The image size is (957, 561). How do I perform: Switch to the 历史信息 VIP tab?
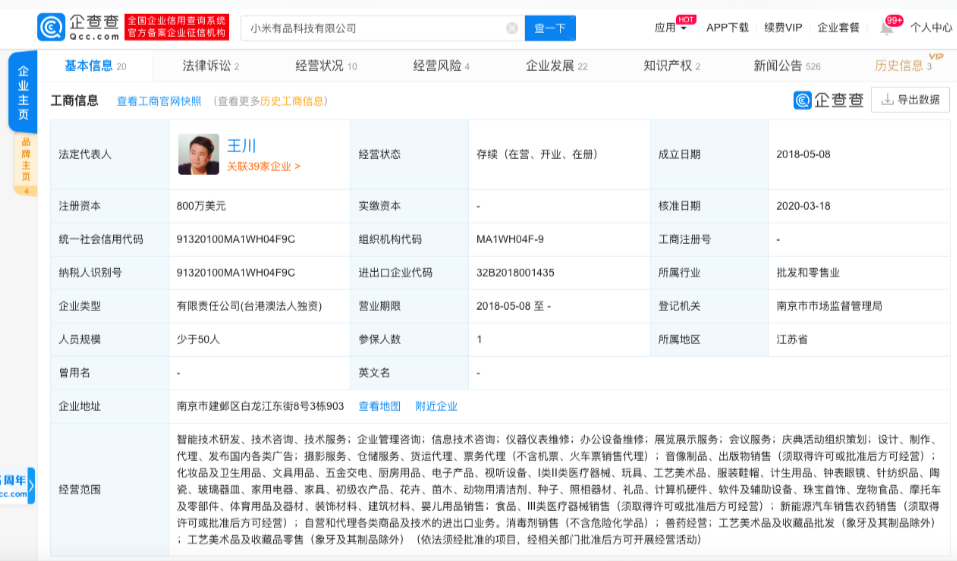pyautogui.click(x=903, y=66)
